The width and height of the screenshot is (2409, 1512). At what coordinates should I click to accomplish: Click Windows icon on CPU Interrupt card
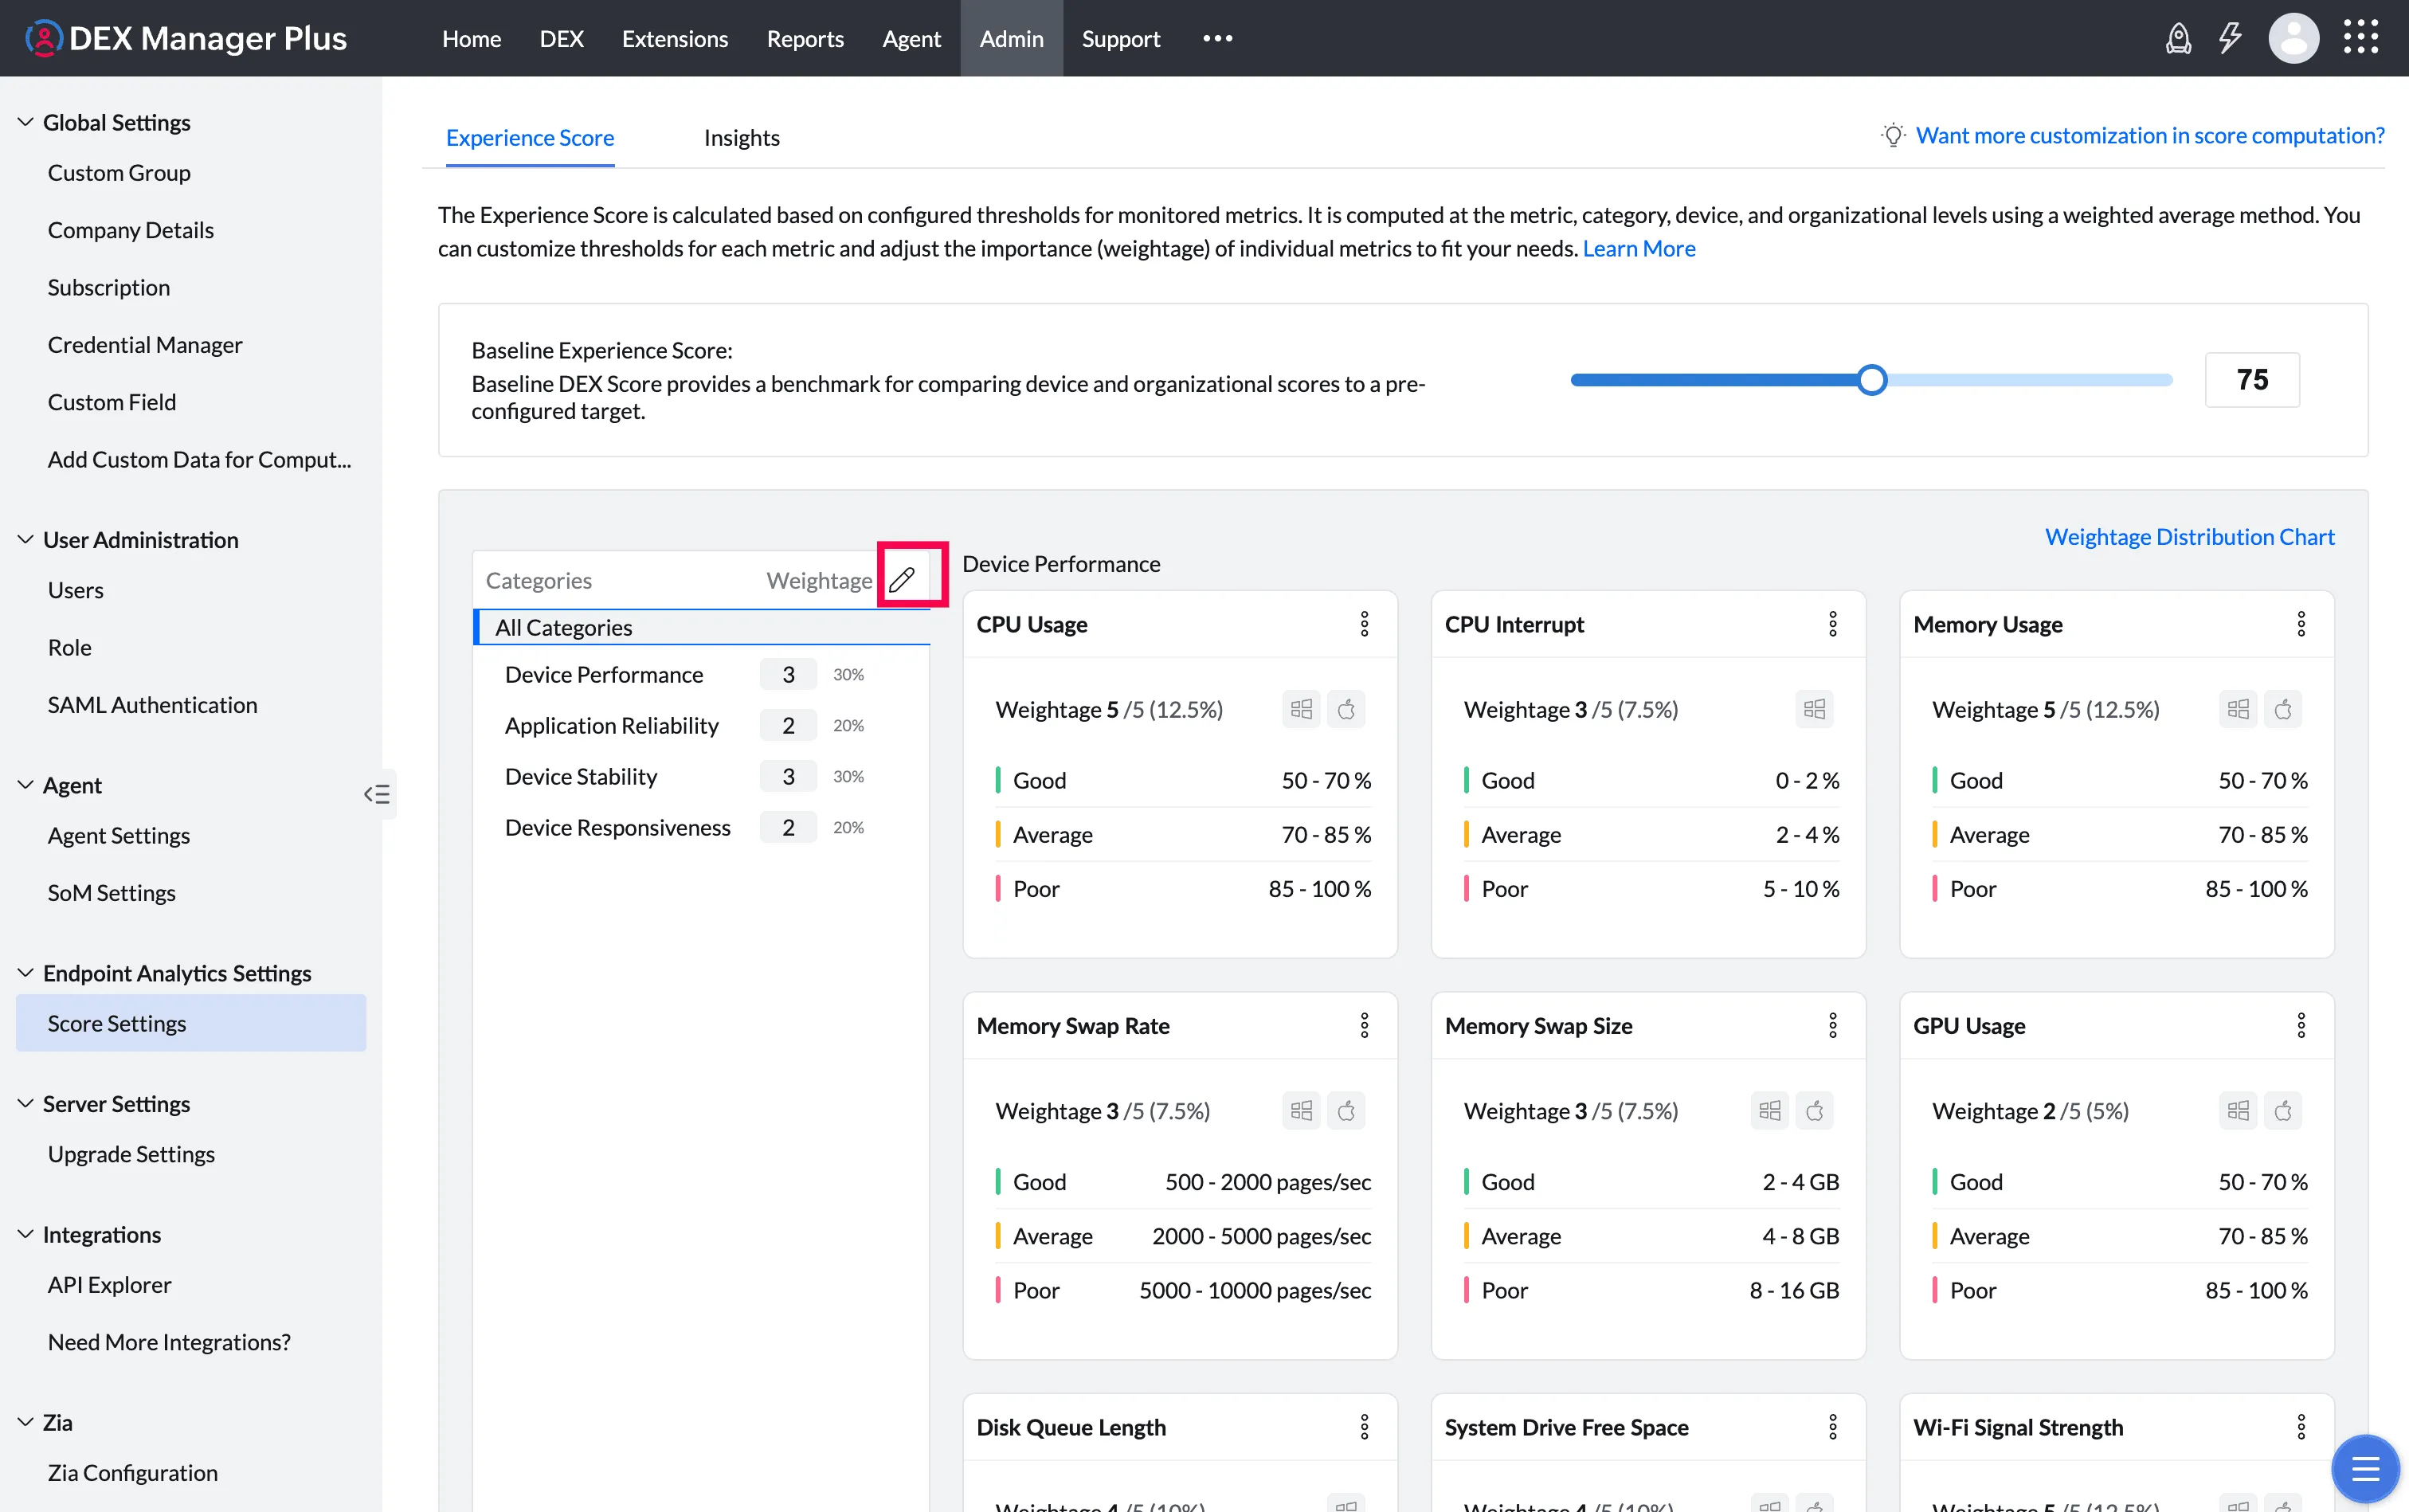click(x=1814, y=709)
